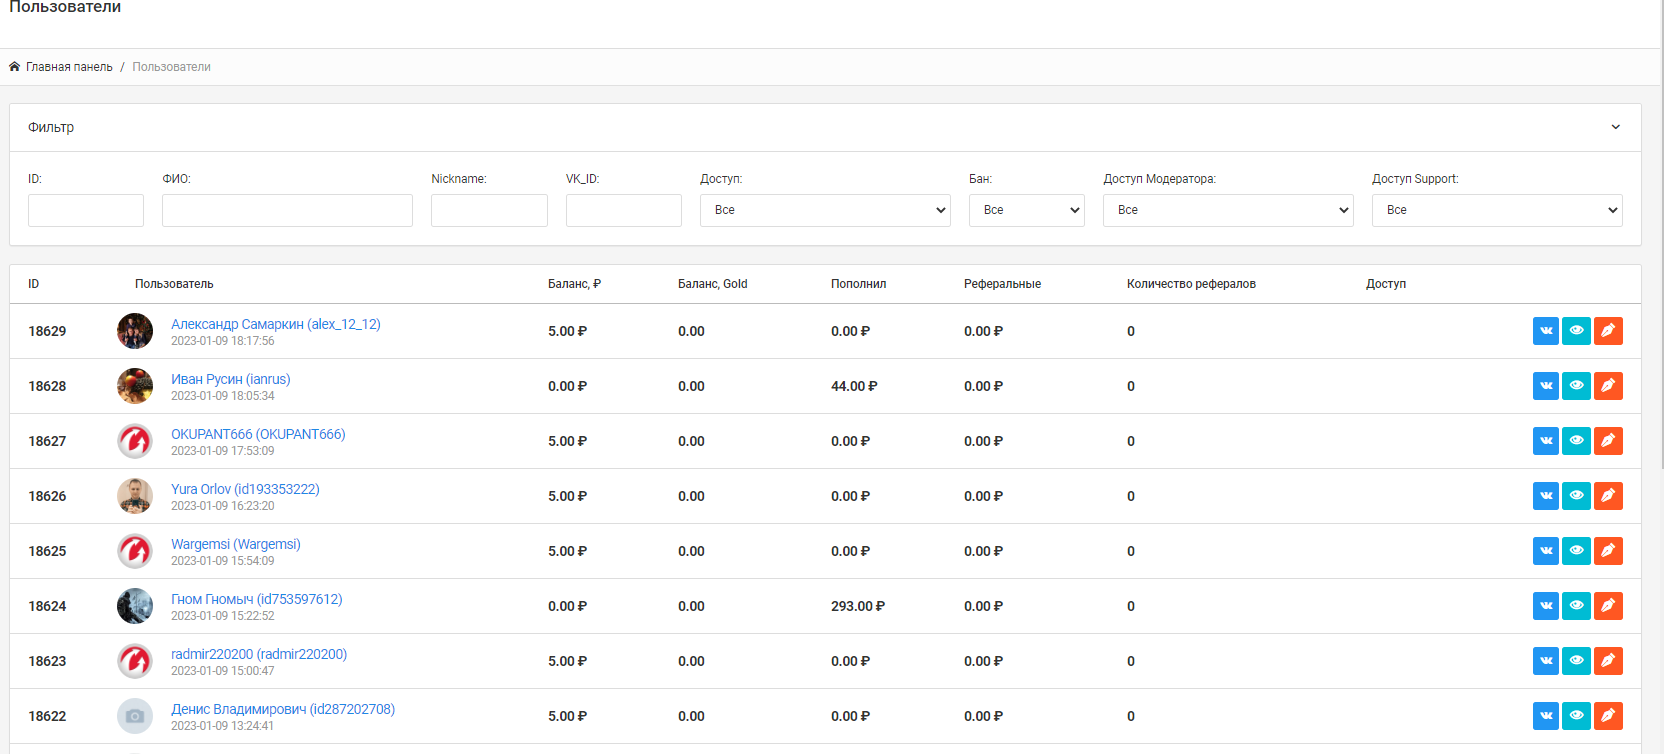The image size is (1664, 754).
Task: Open Александр Самаркин user profile link
Action: [275, 324]
